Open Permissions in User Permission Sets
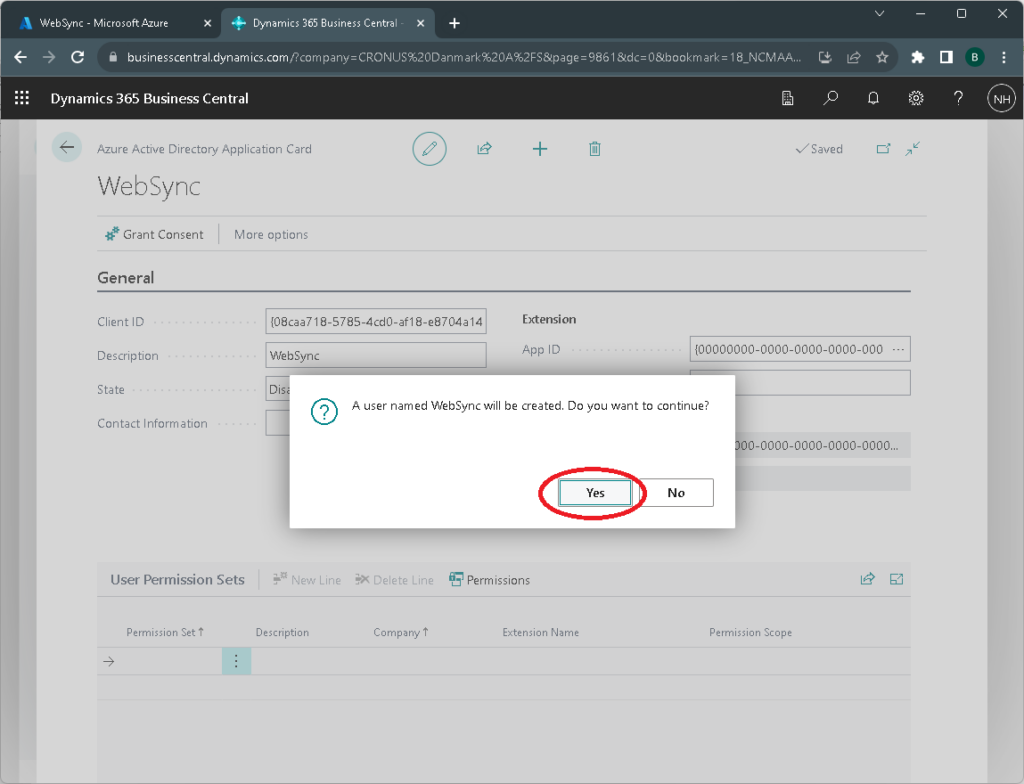This screenshot has height=784, width=1024. click(489, 580)
